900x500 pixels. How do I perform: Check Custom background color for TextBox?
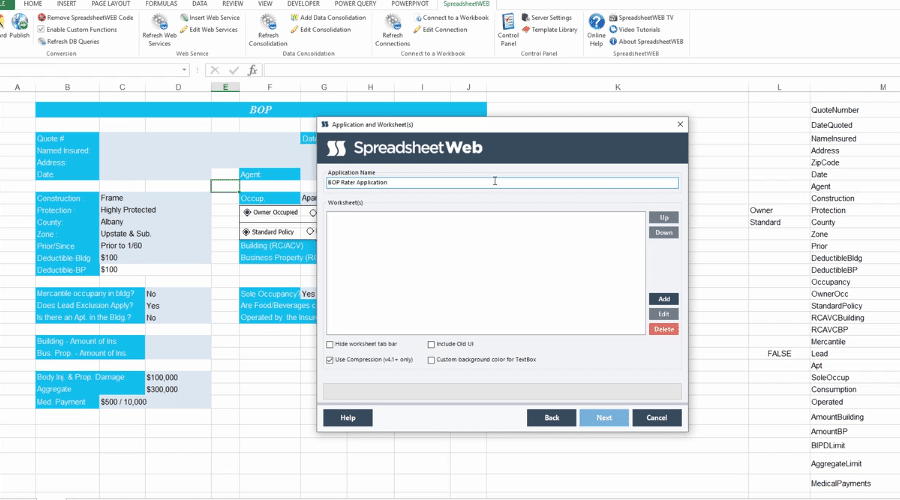(431, 360)
